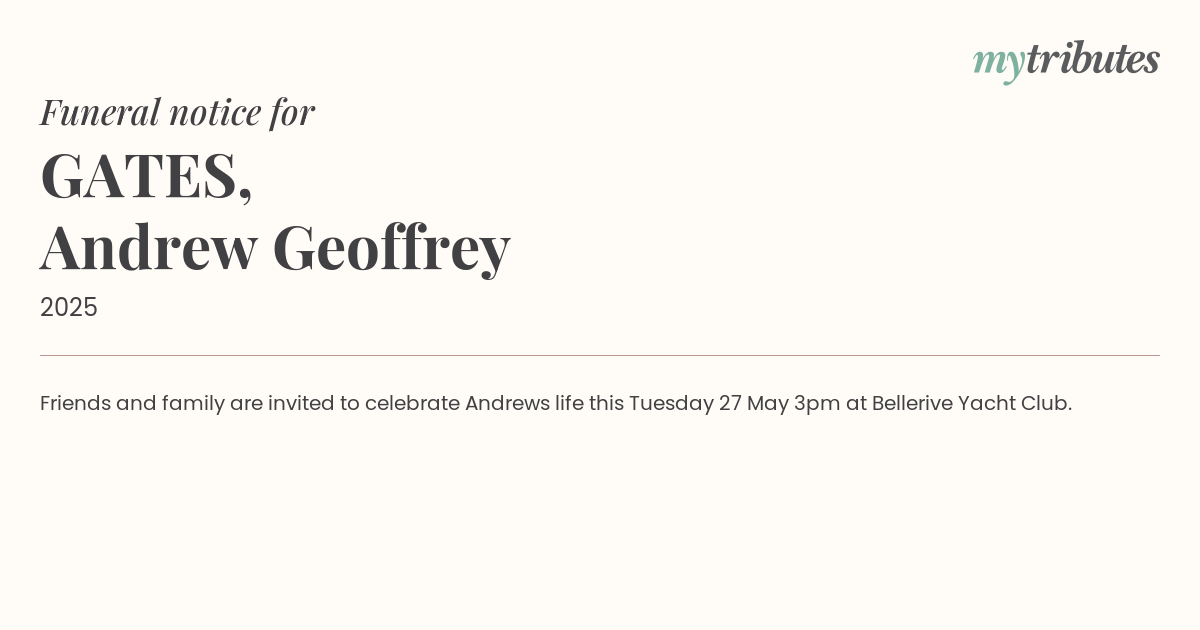Click the year 2025

(69, 307)
